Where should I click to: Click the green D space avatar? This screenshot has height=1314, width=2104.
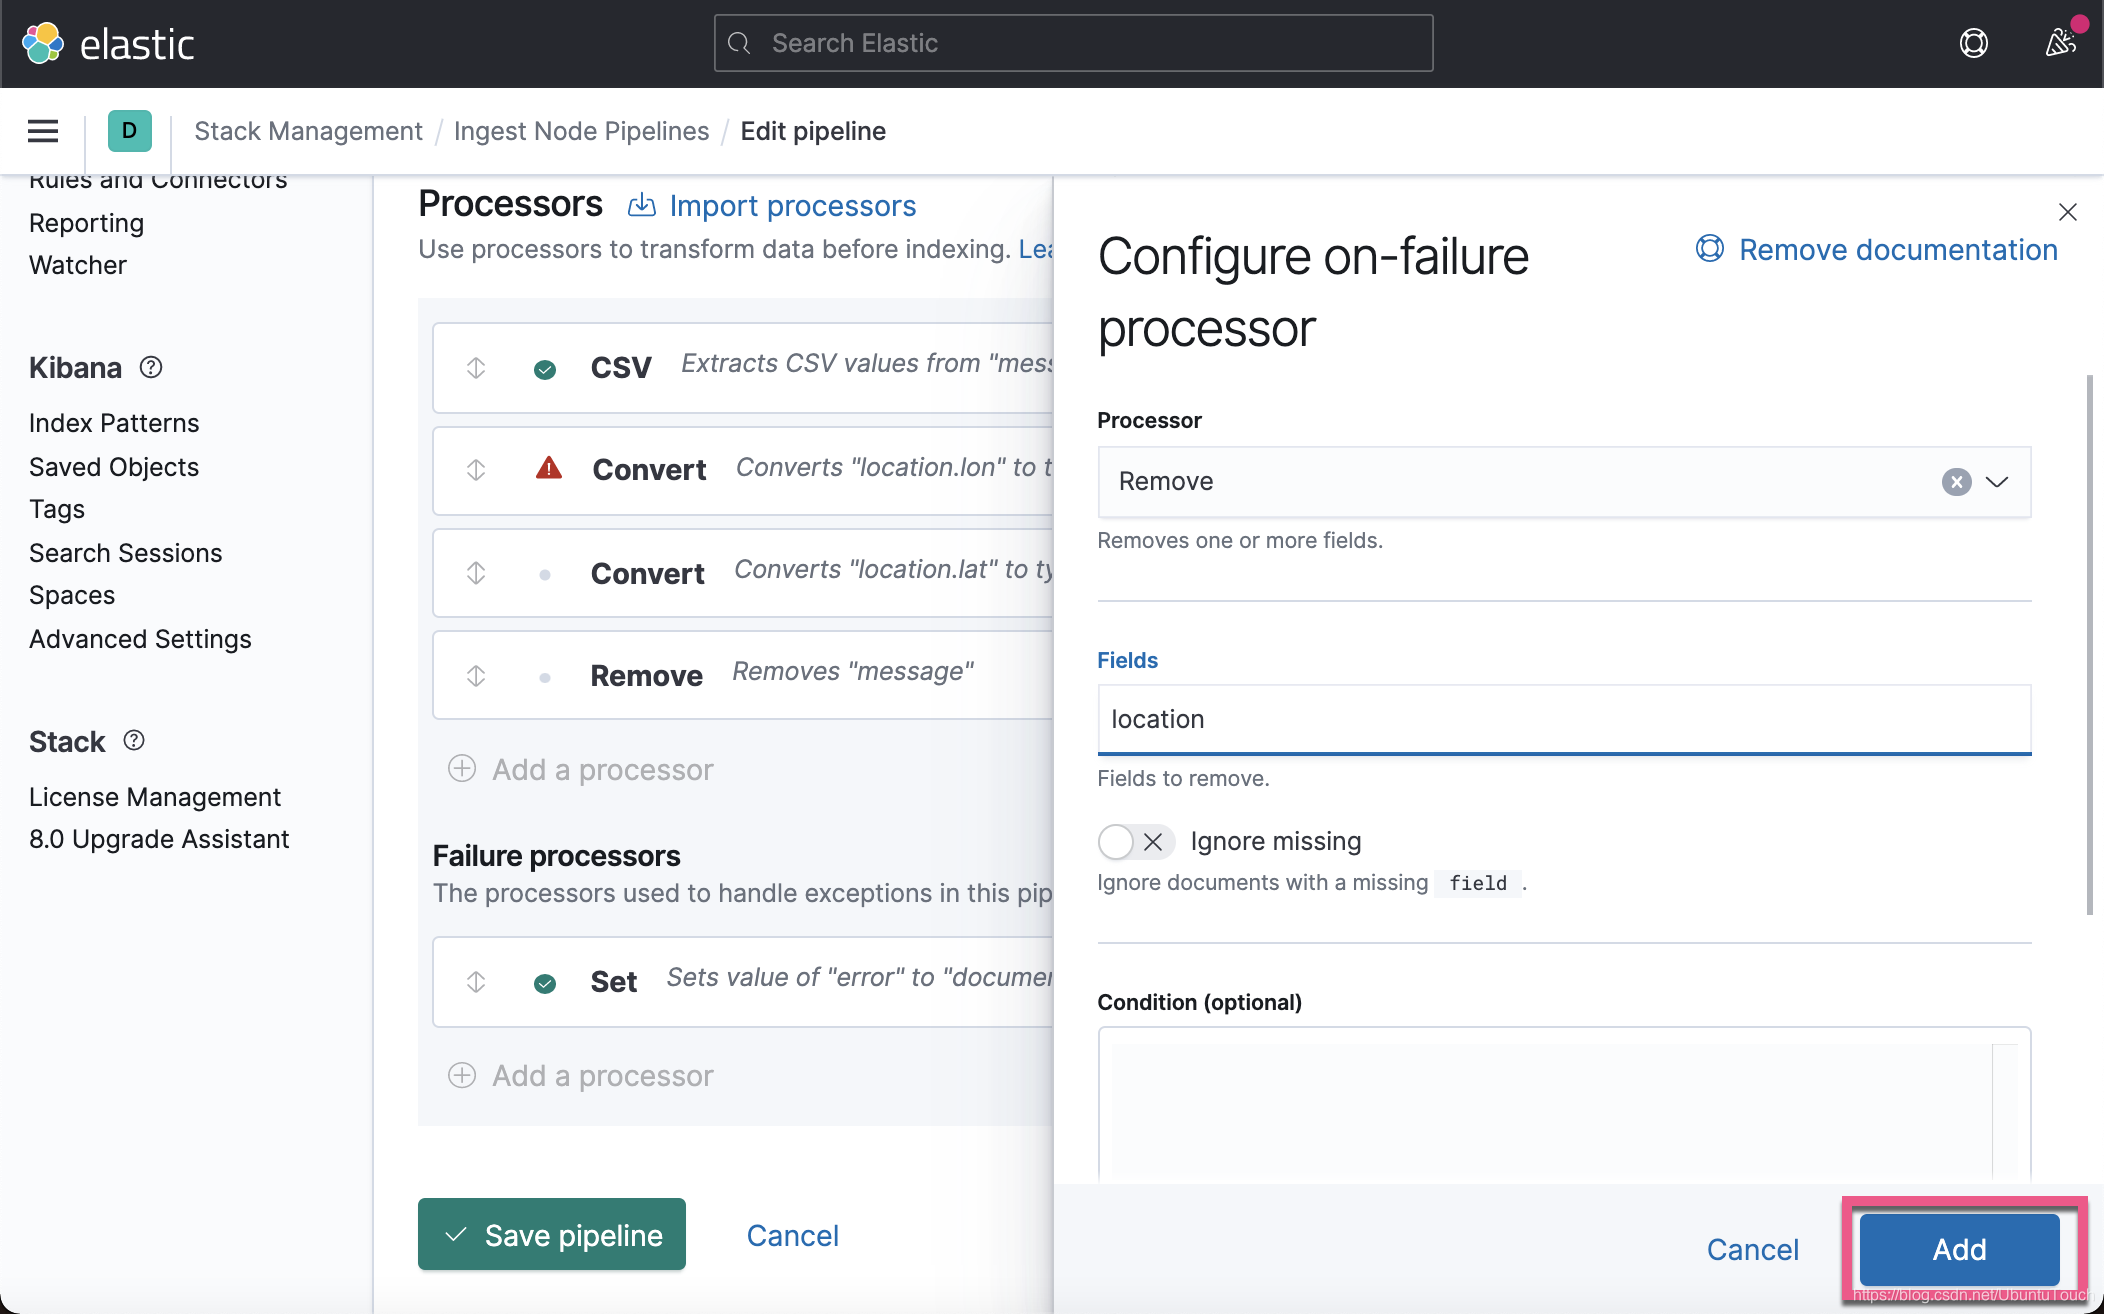tap(128, 131)
